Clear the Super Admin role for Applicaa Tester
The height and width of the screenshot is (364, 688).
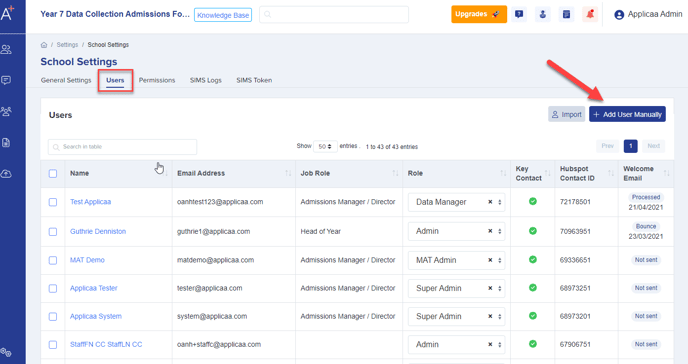490,288
